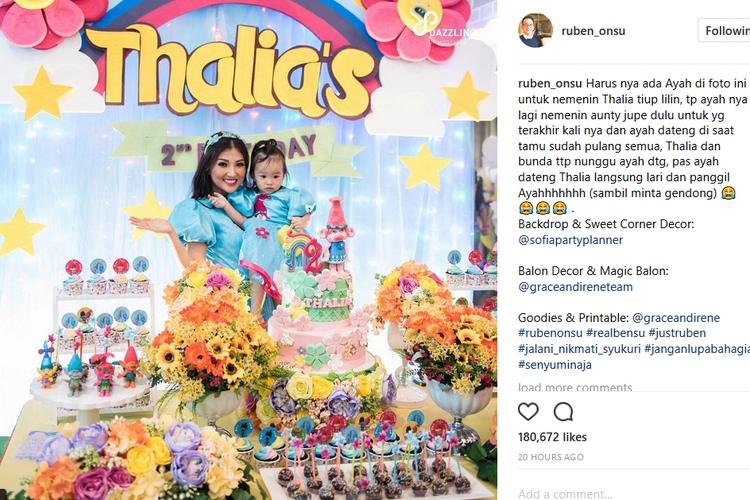Open the #realbensu hashtag
The image size is (750, 500).
pyautogui.click(x=615, y=333)
